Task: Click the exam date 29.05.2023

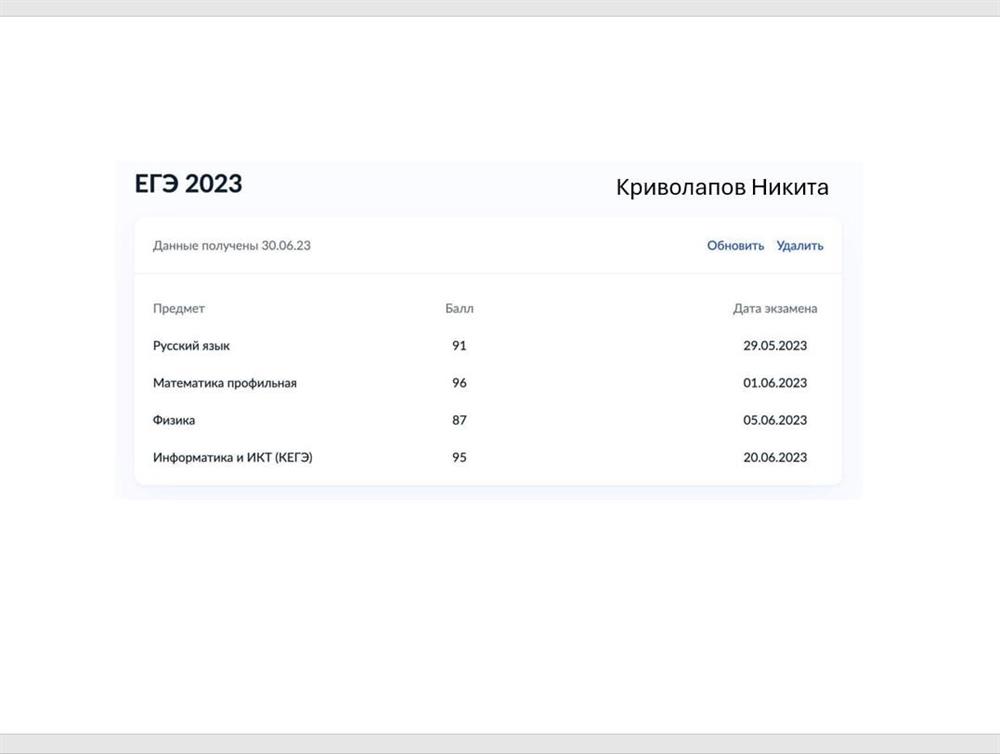Action: click(x=775, y=346)
